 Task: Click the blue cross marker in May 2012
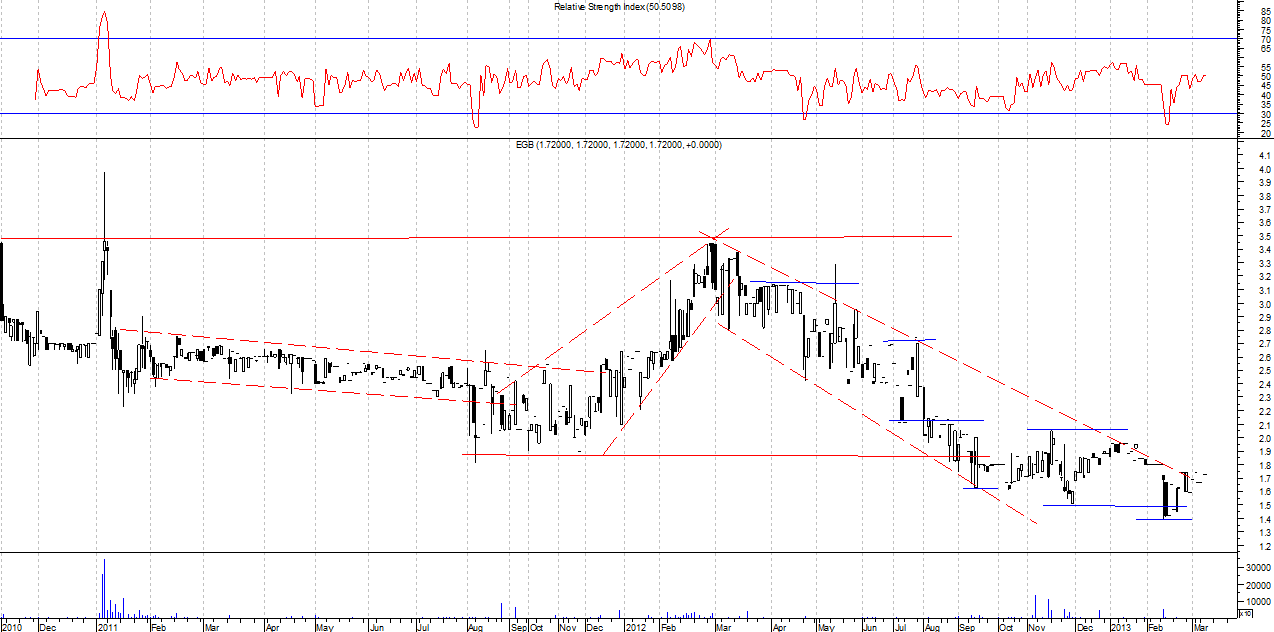click(835, 283)
